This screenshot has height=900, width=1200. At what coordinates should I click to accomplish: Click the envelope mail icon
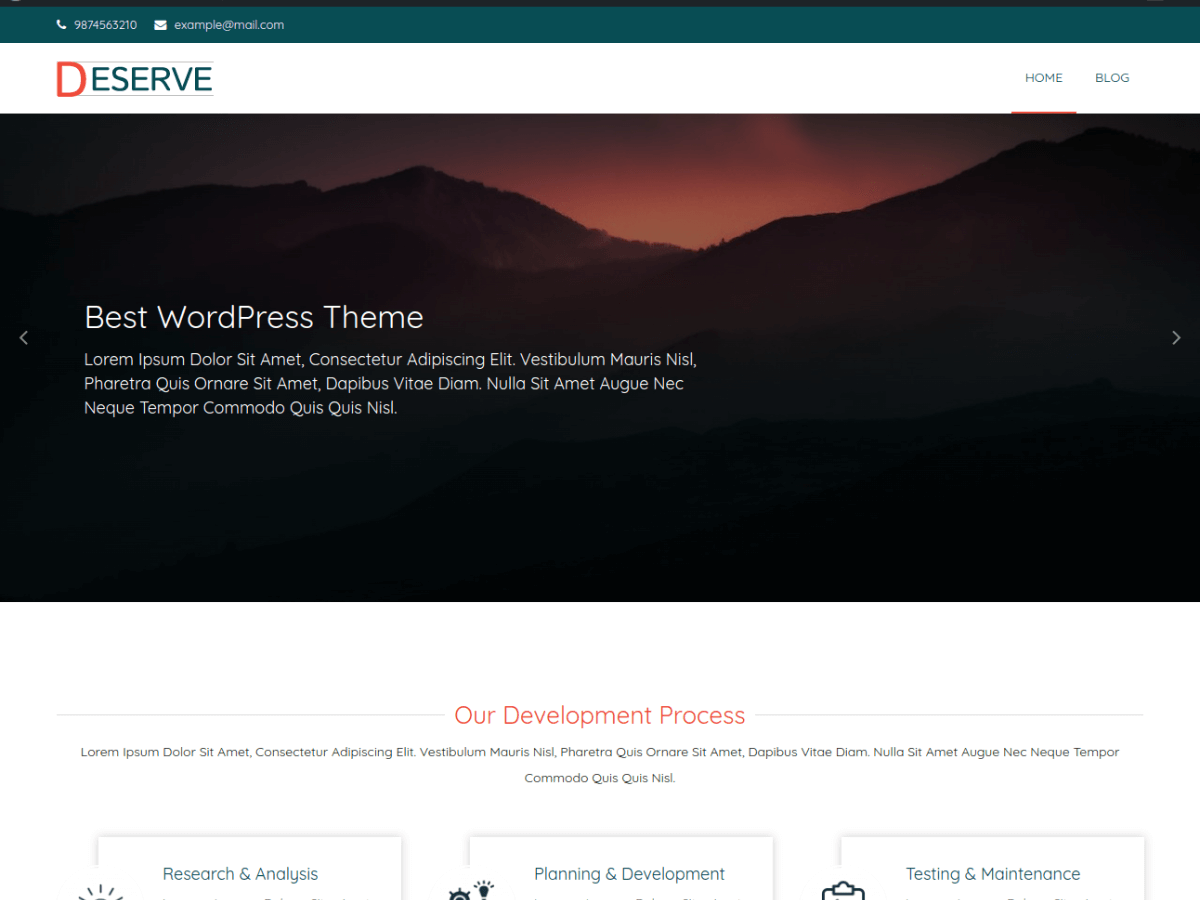[160, 25]
